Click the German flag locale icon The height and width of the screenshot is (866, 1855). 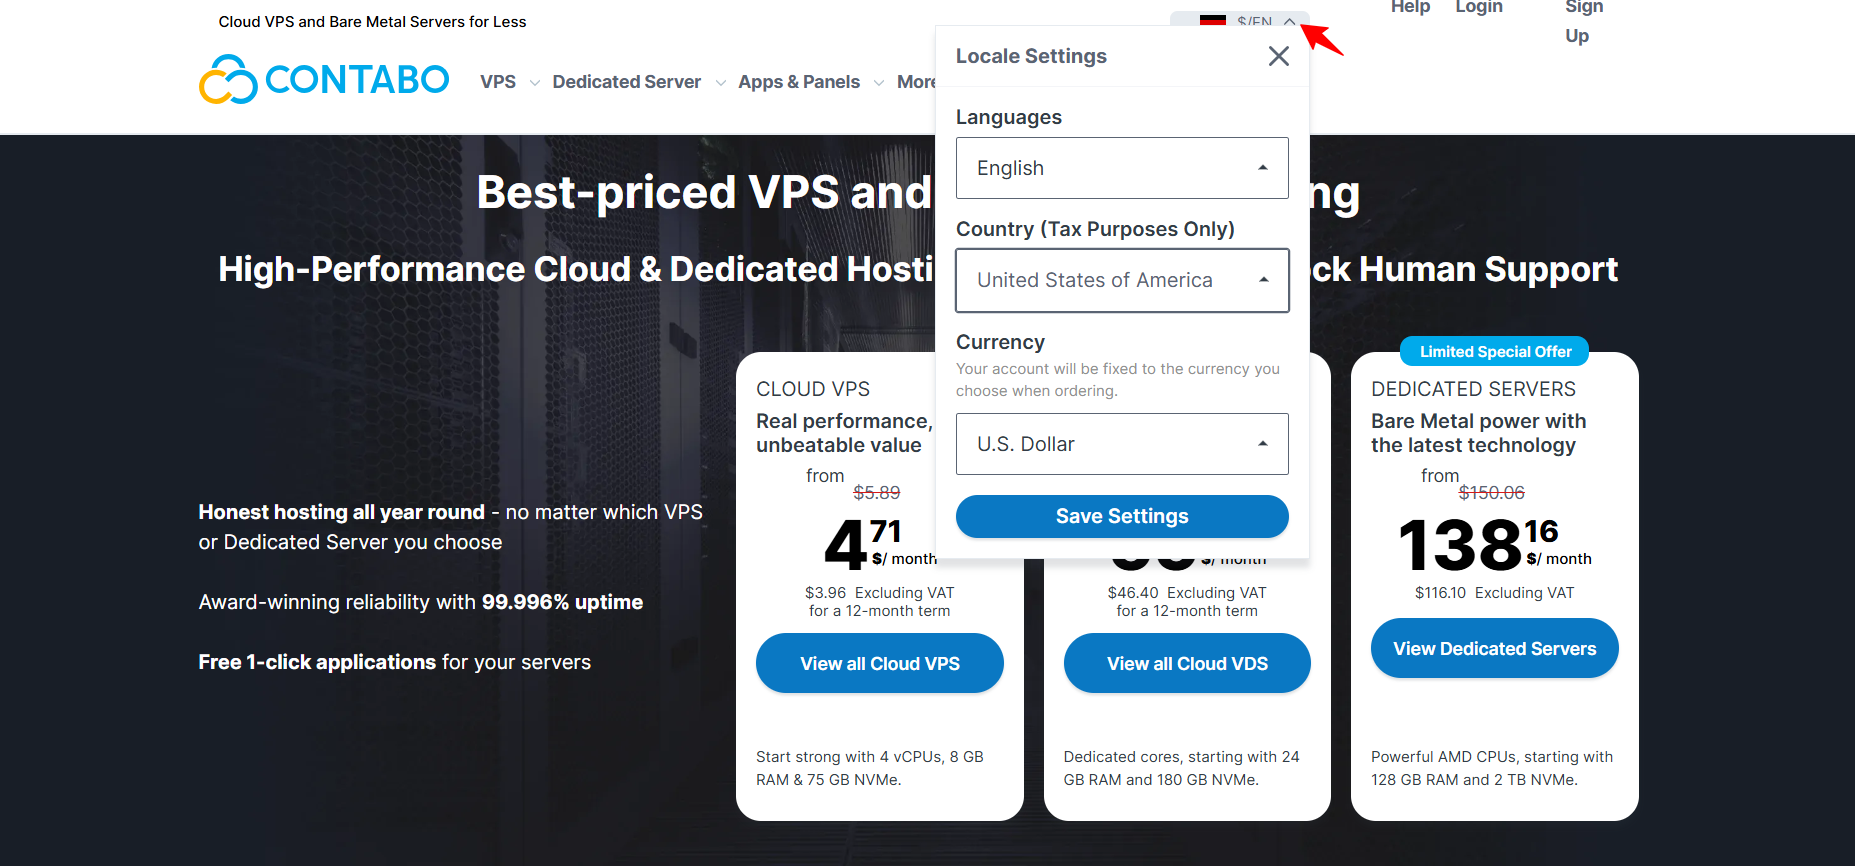tap(1213, 20)
